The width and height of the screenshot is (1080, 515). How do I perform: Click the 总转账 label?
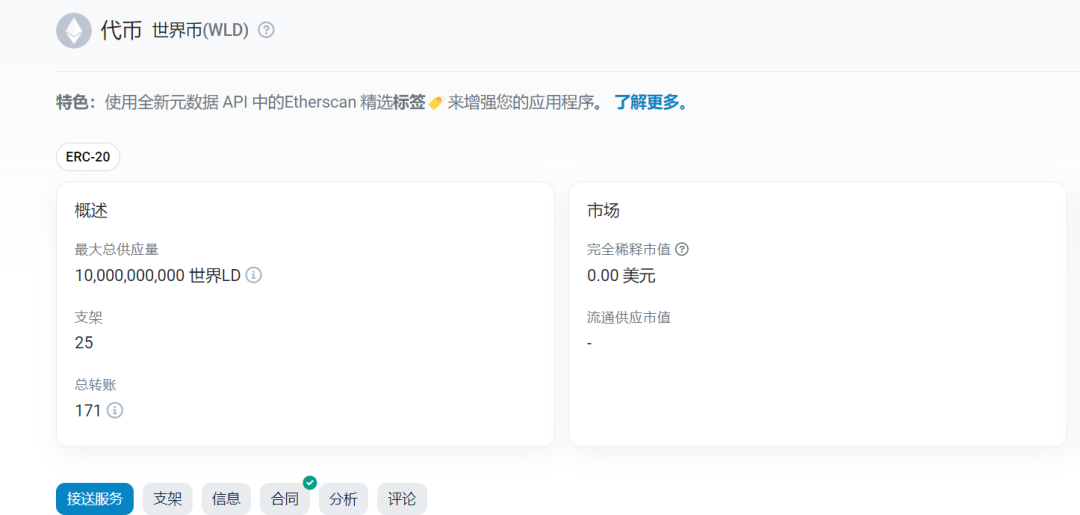pyautogui.click(x=96, y=385)
